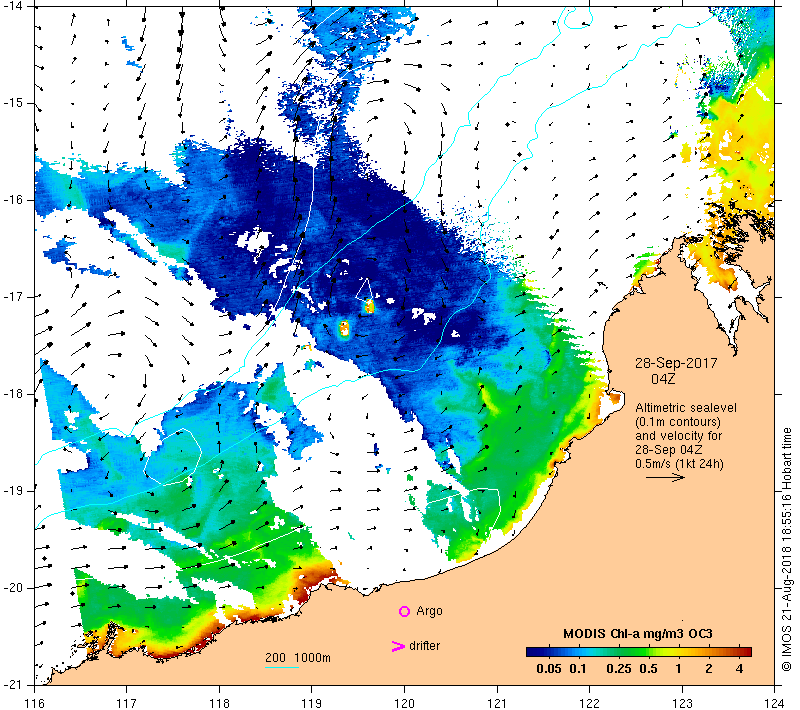Click the 'drifter' legend label
The height and width of the screenshot is (710, 800).
(x=424, y=646)
